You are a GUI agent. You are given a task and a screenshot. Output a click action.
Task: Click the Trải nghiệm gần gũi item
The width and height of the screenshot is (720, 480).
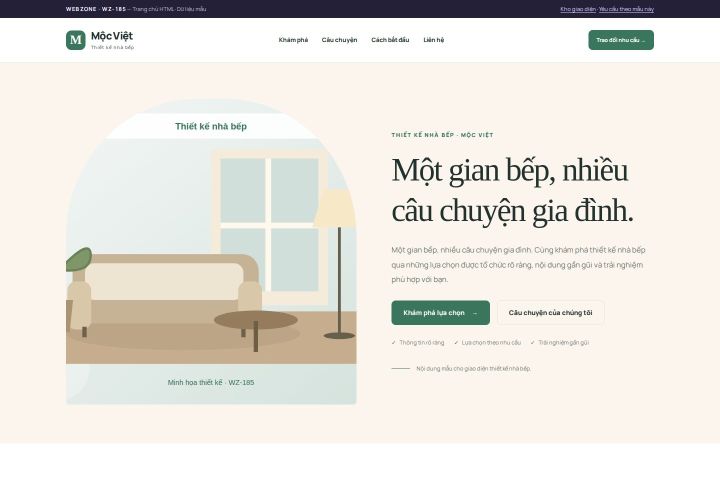pos(559,343)
